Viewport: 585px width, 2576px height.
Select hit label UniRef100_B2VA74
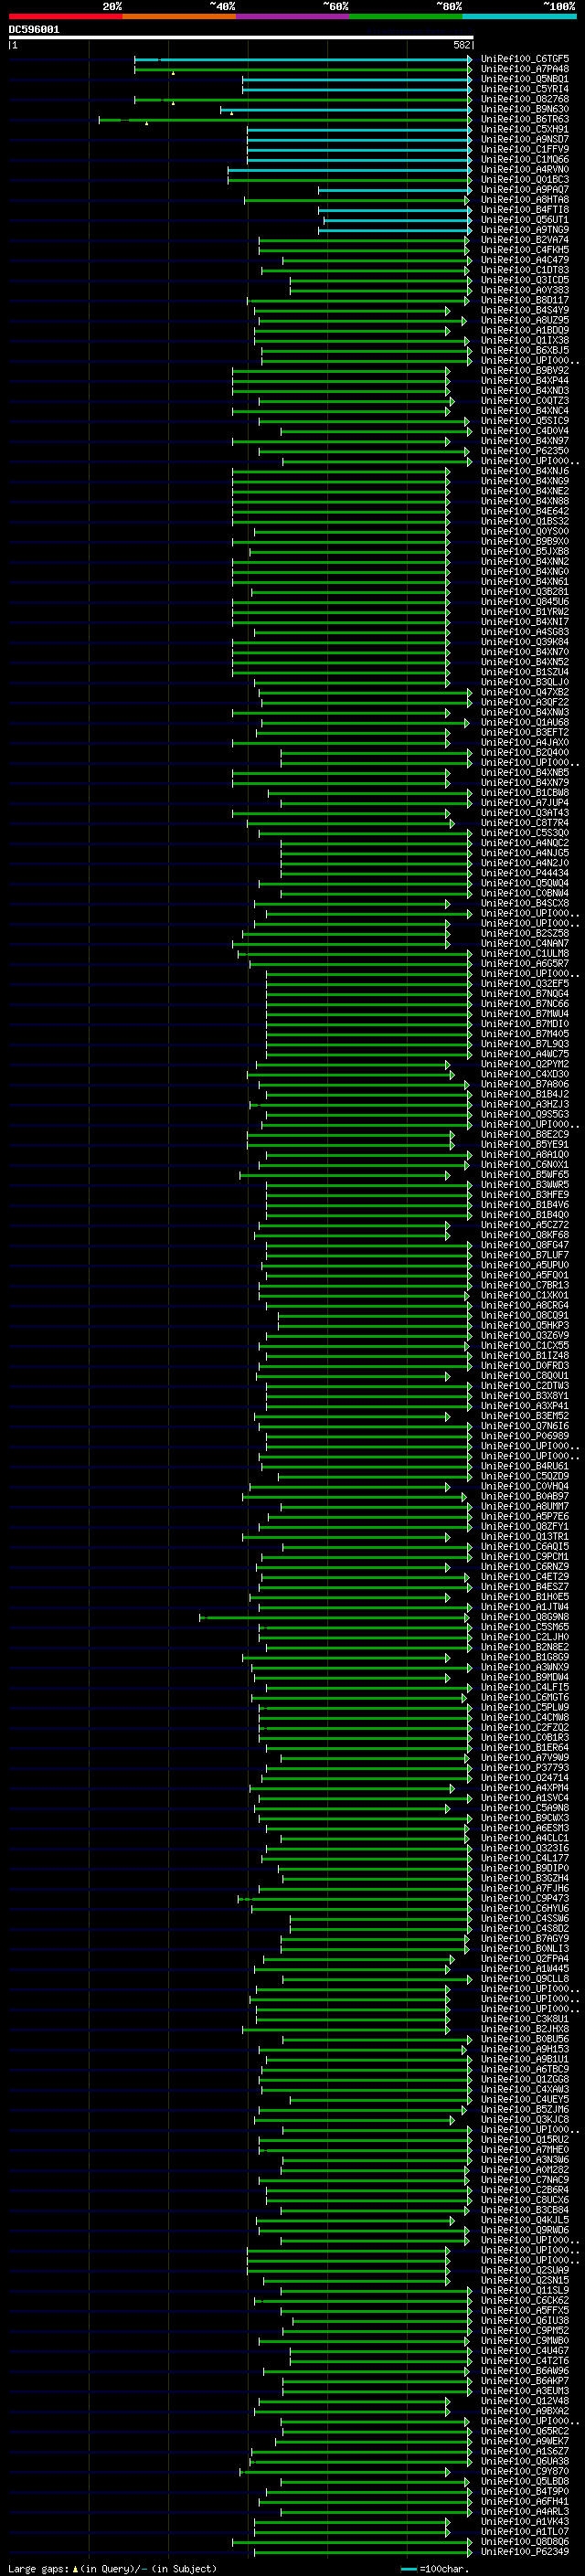coord(524,240)
